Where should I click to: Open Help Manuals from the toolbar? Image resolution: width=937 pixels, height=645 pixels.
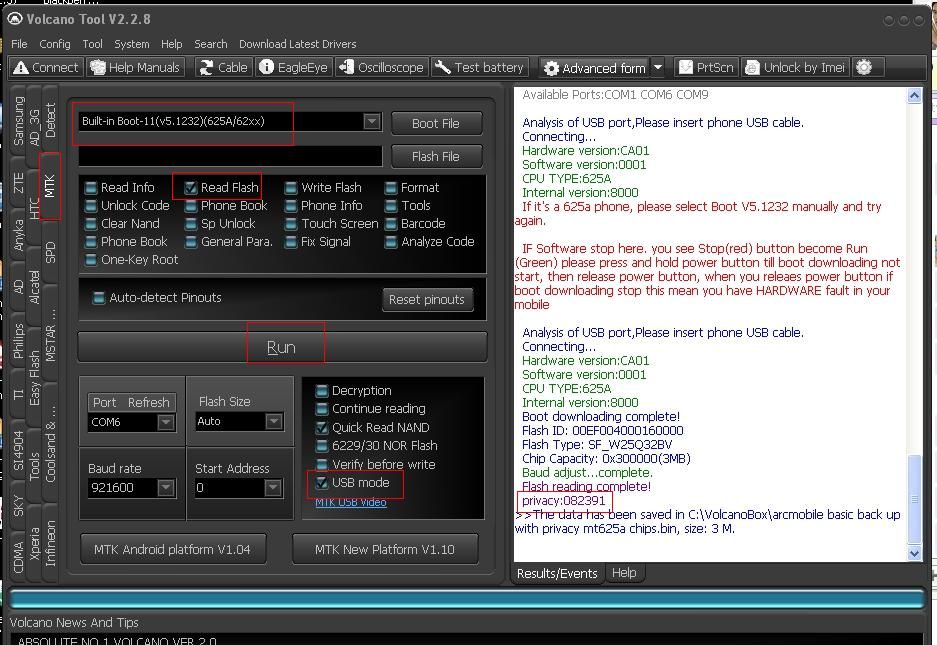(x=135, y=68)
